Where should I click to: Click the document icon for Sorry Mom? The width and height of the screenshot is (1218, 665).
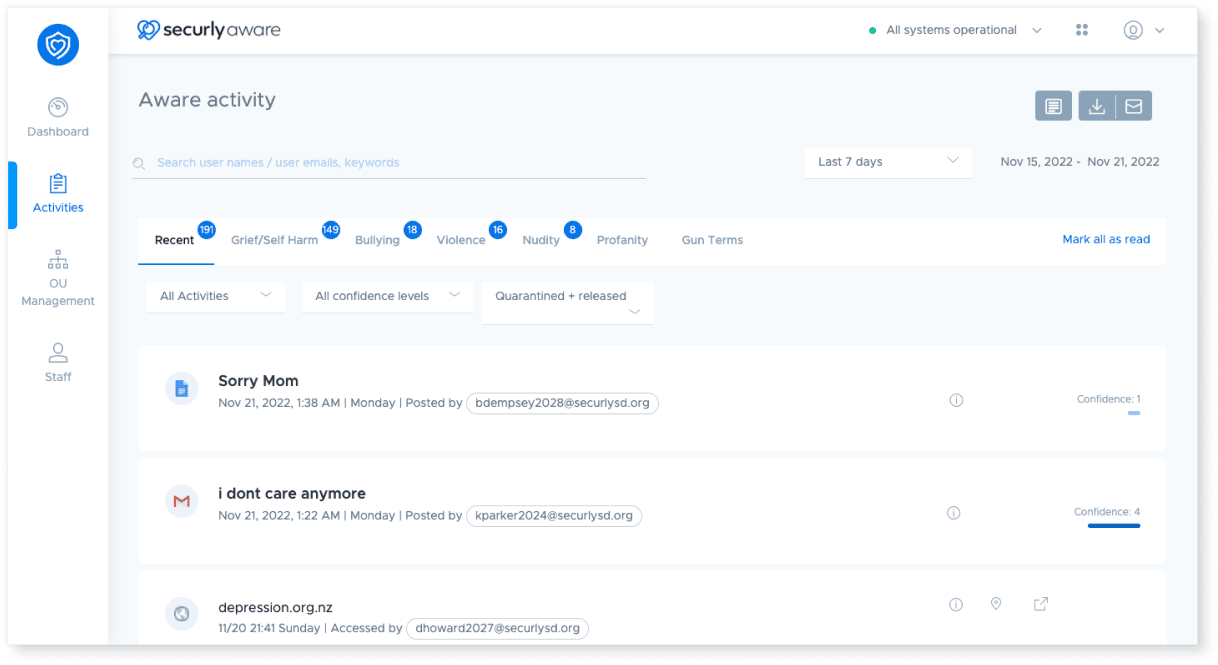(x=182, y=388)
